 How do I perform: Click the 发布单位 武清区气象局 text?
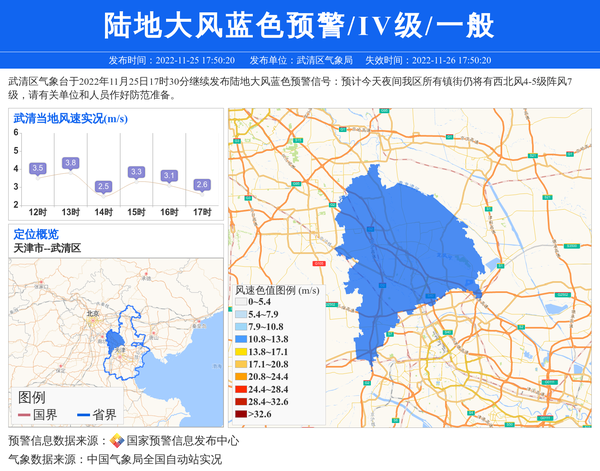[x=300, y=60]
